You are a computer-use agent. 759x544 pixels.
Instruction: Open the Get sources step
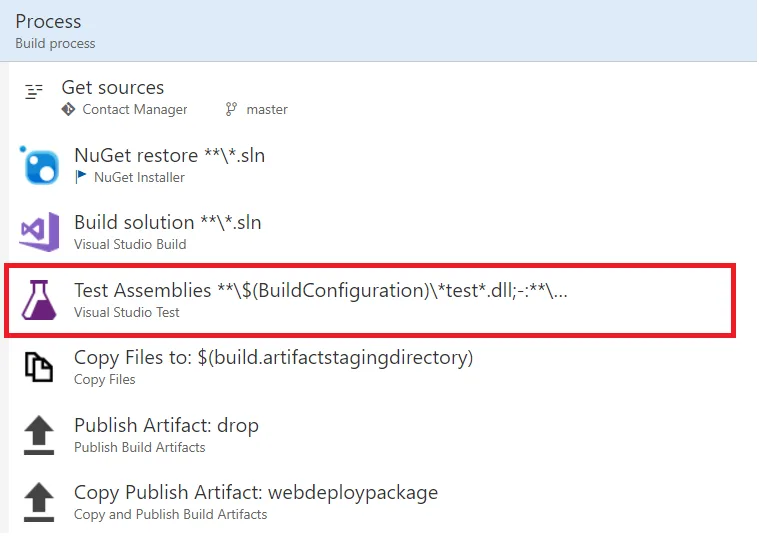coord(113,88)
